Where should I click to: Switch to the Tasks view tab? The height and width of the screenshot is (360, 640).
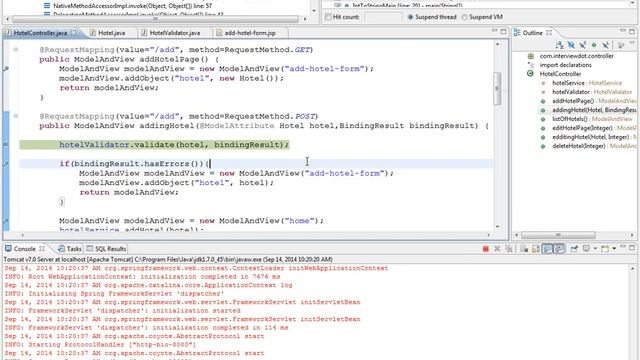[x=70, y=249]
